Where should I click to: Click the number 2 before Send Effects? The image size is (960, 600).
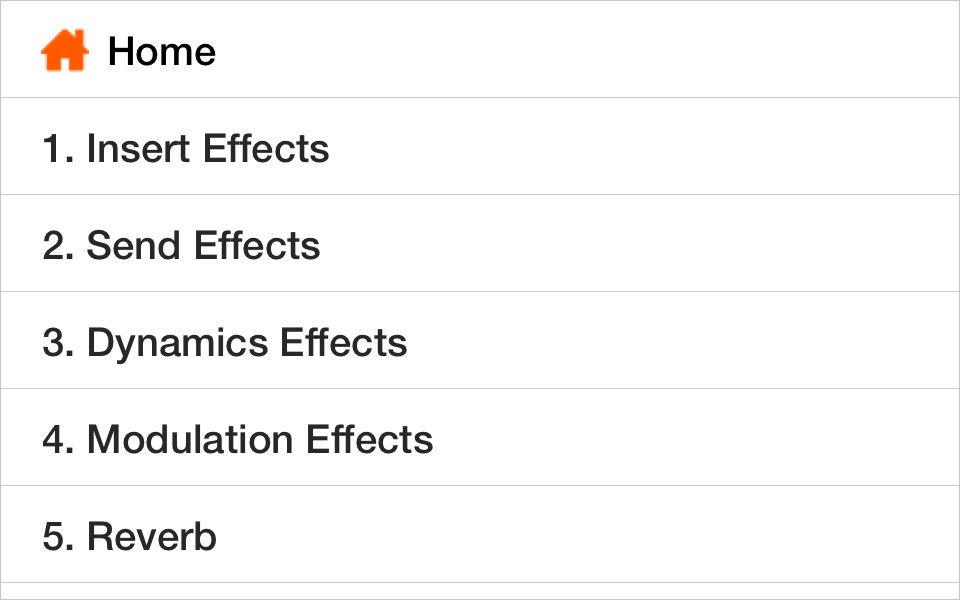pos(53,245)
